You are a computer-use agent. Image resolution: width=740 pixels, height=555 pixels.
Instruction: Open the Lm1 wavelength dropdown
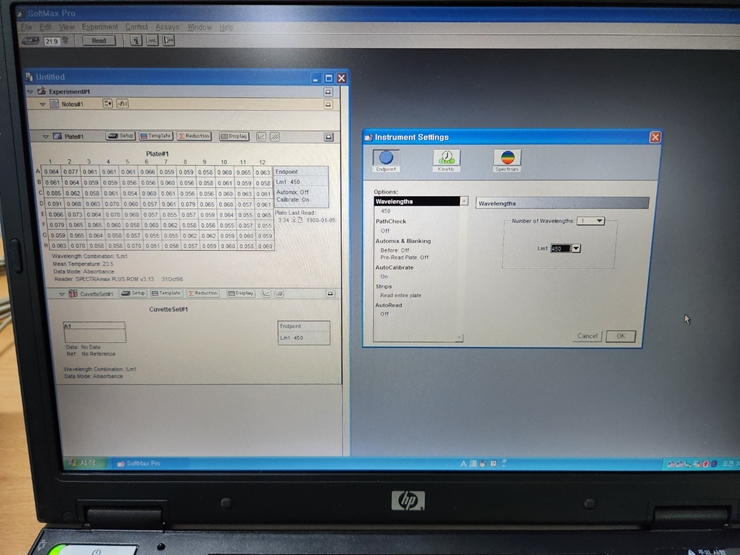point(575,248)
